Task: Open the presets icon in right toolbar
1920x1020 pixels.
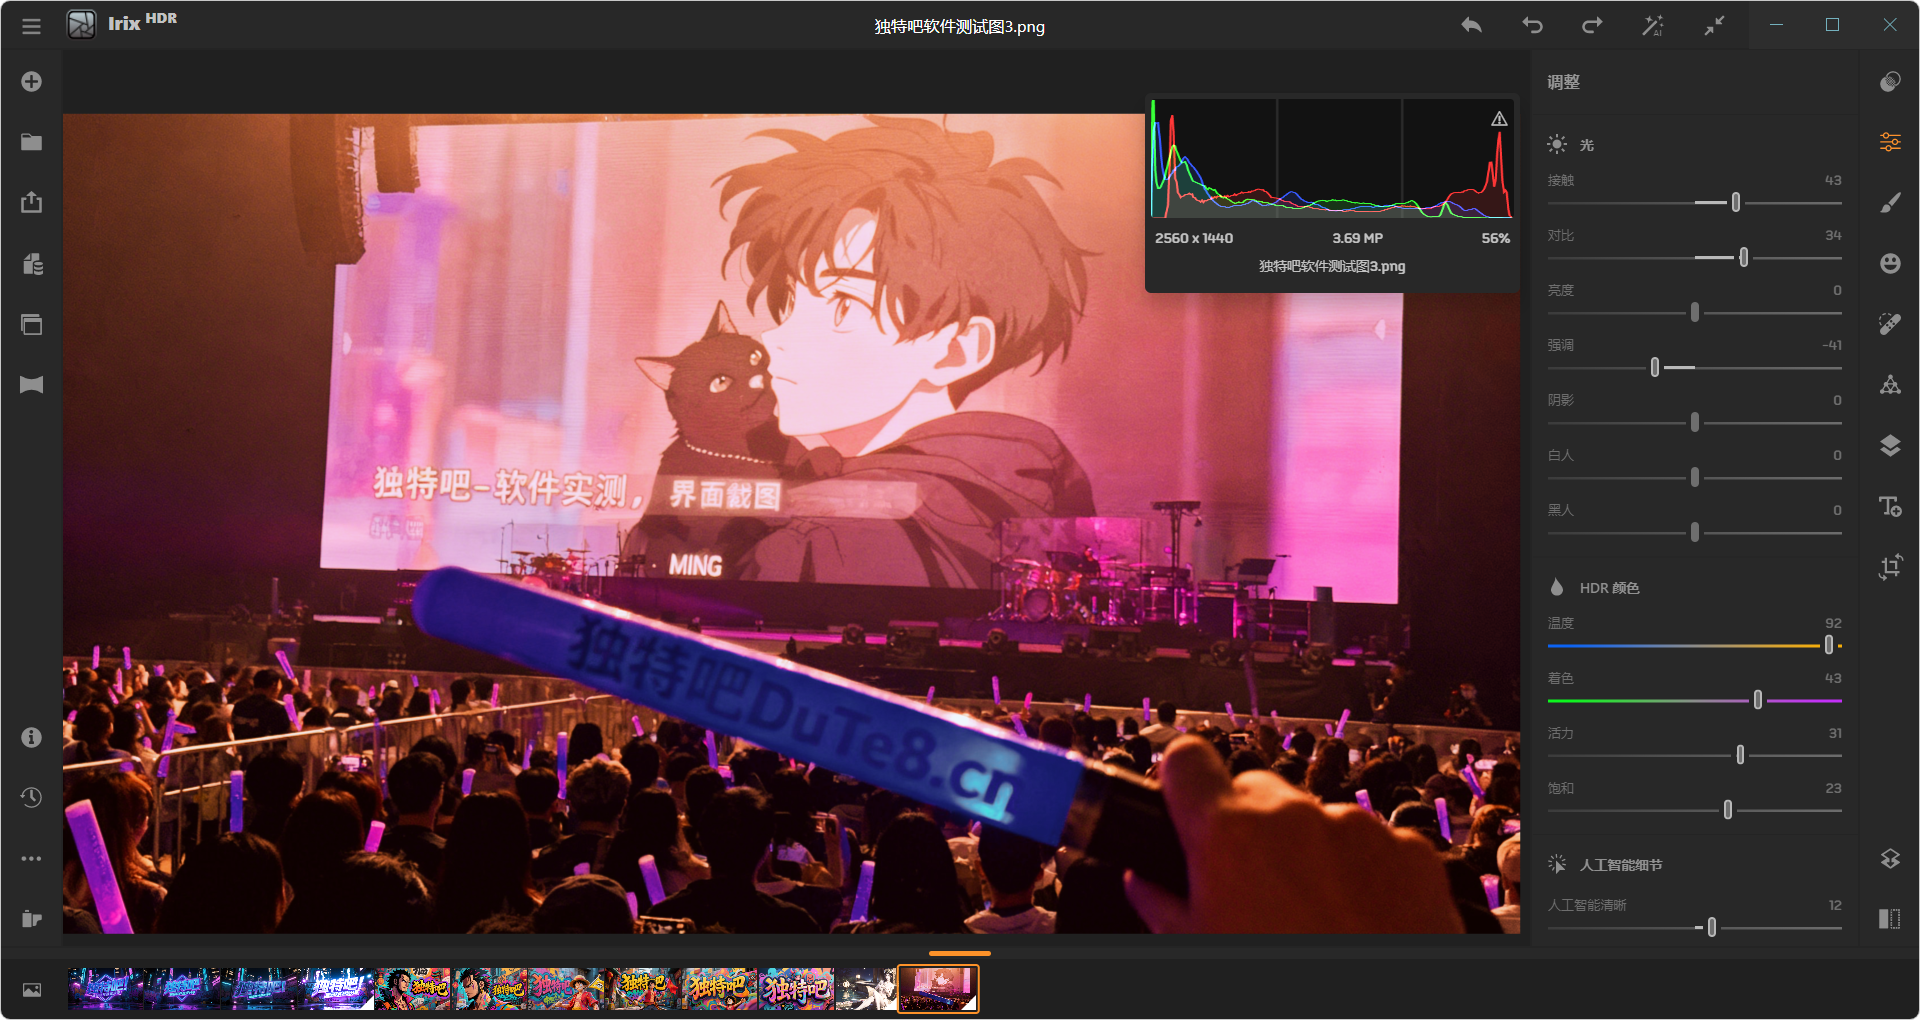Action: tap(1890, 82)
